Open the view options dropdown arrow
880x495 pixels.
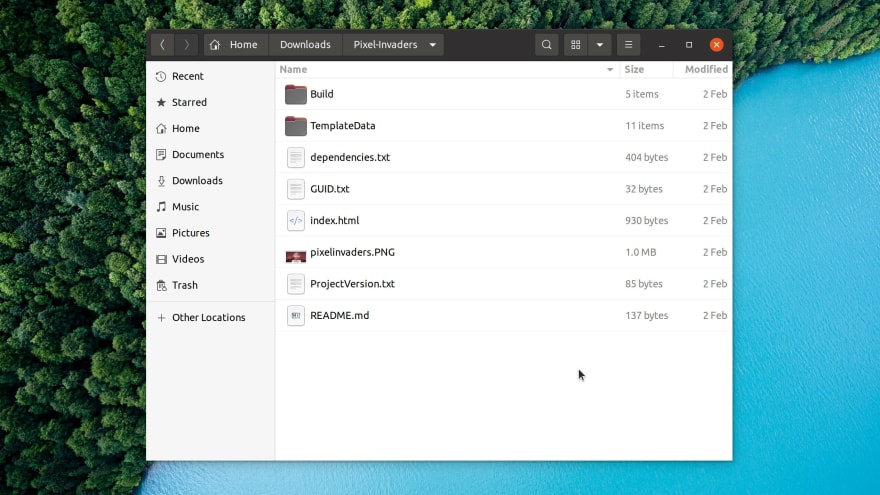click(600, 45)
